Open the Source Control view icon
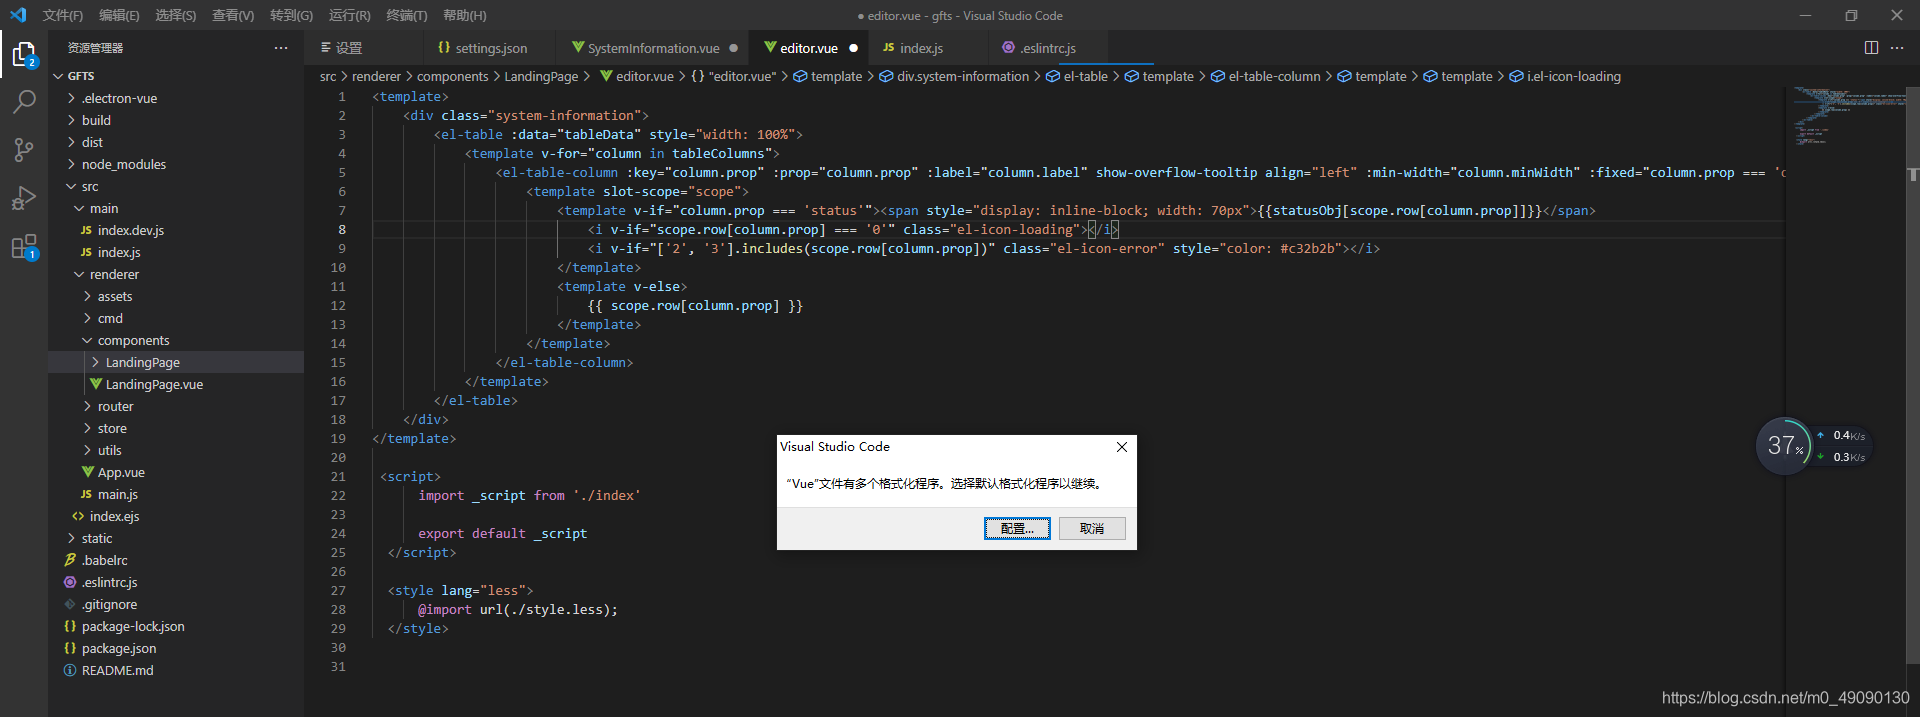Image resolution: width=1920 pixels, height=717 pixels. click(24, 150)
